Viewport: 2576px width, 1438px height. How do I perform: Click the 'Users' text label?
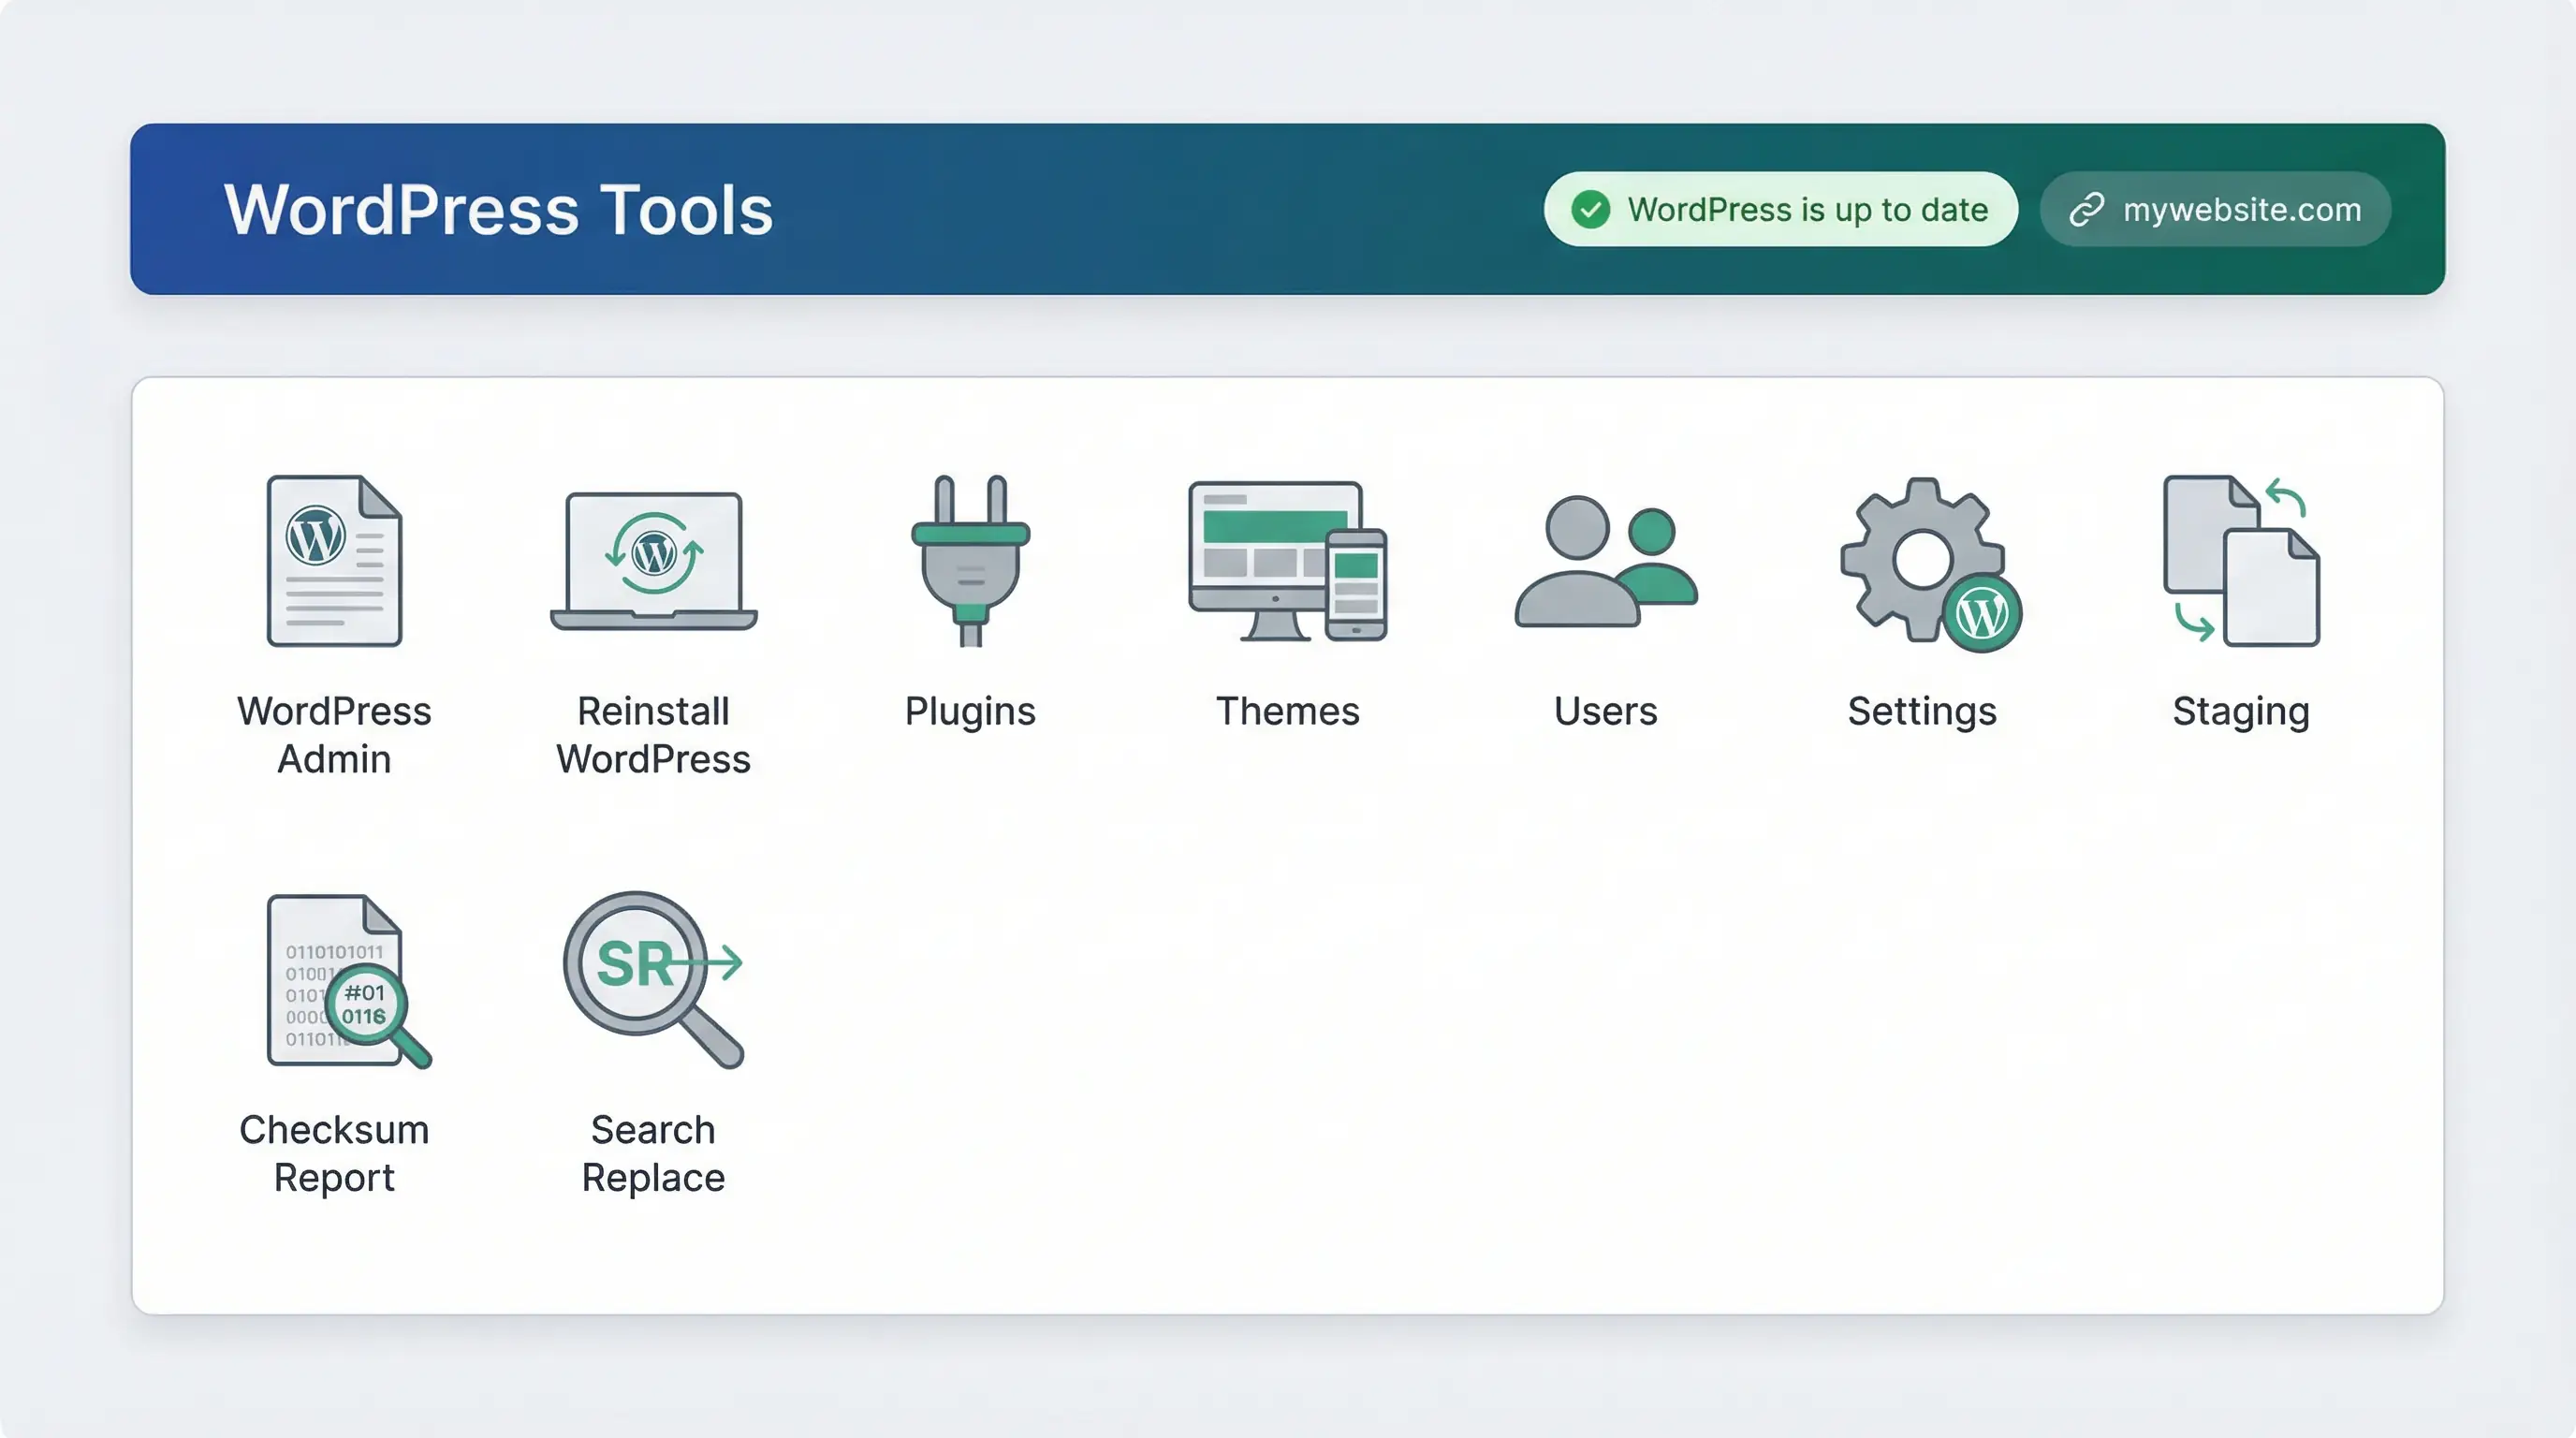[1606, 711]
